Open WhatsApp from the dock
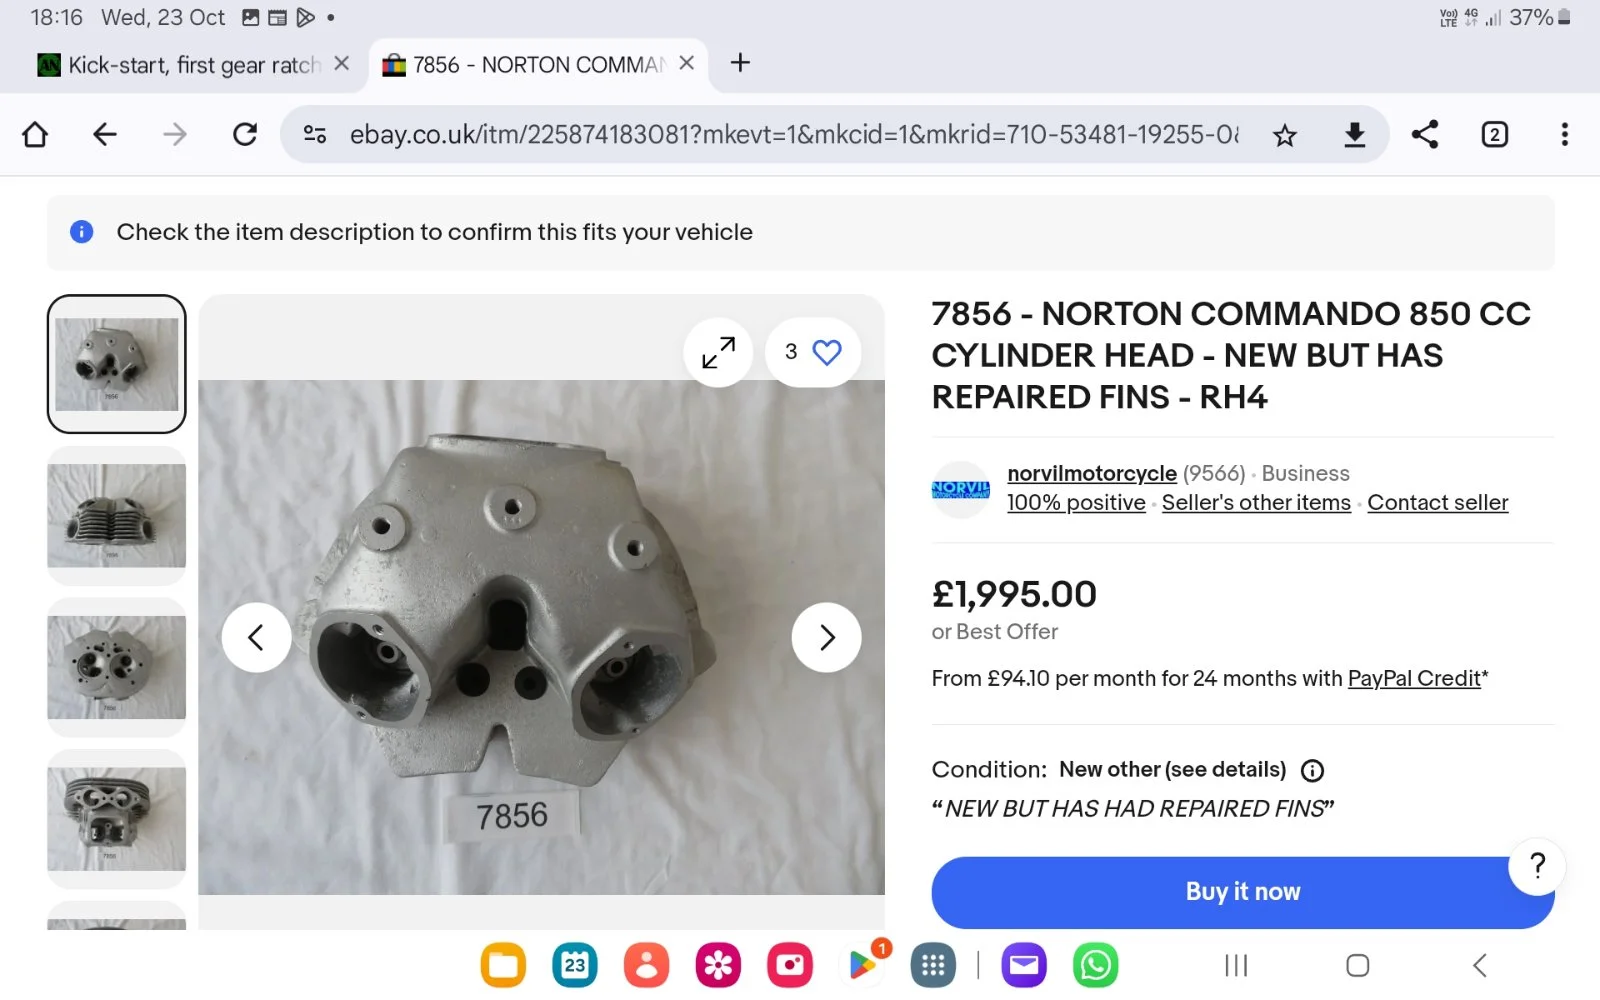 1096,965
